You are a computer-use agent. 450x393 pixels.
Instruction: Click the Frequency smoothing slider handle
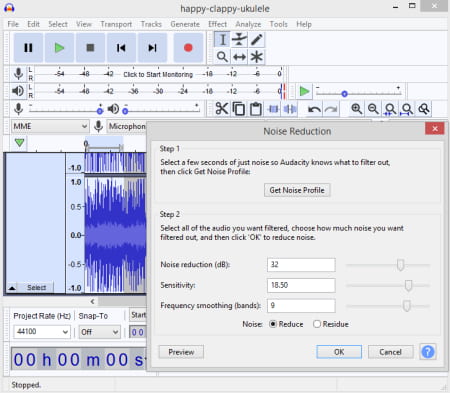406,306
